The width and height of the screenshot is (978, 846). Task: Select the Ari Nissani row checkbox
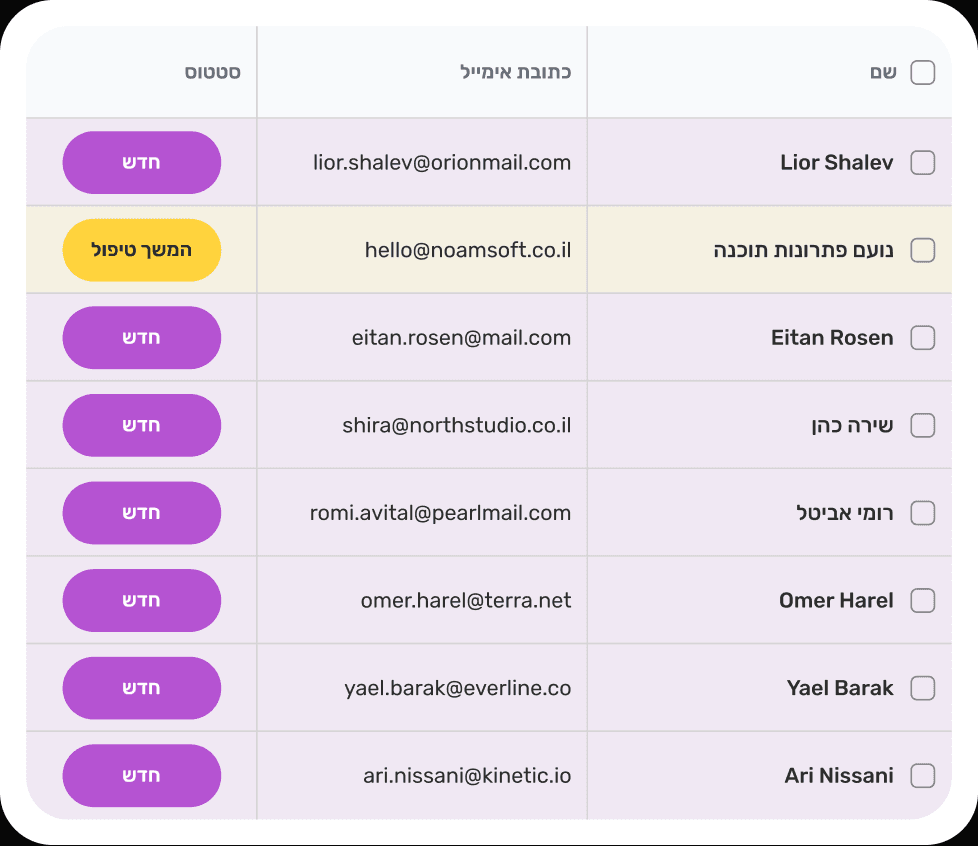(922, 776)
